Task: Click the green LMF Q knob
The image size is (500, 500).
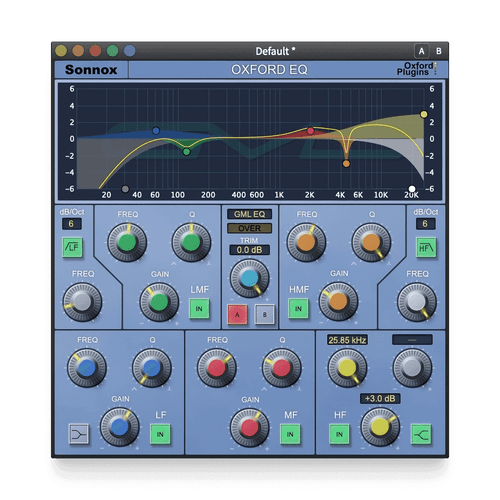Action: coord(191,242)
